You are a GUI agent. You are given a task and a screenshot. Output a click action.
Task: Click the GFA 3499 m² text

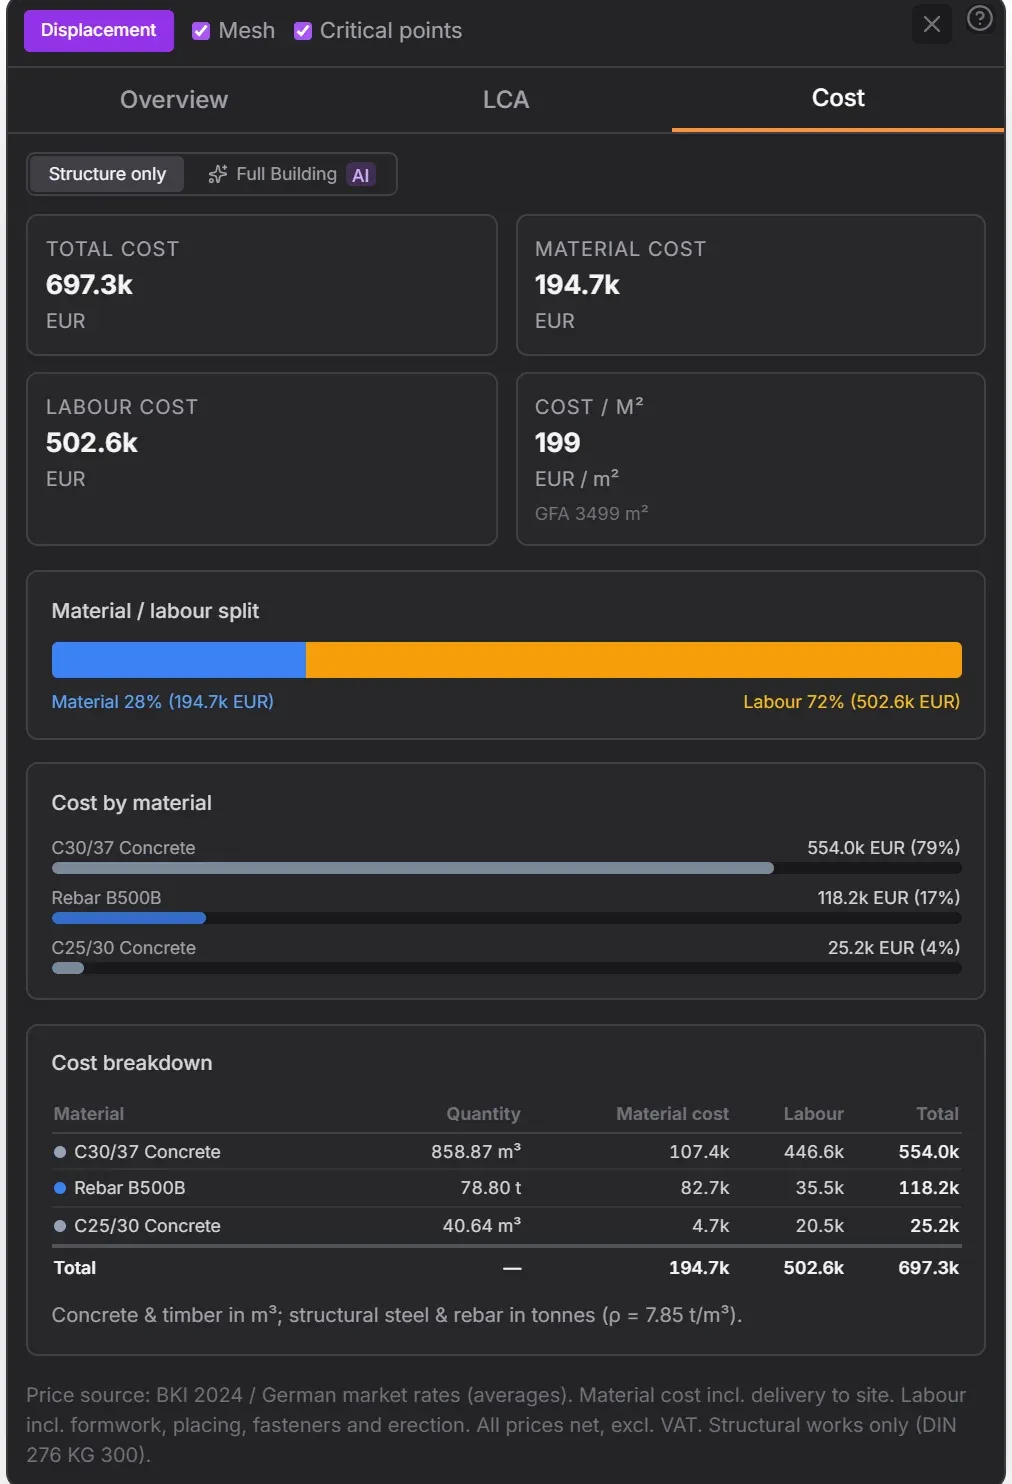591,513
